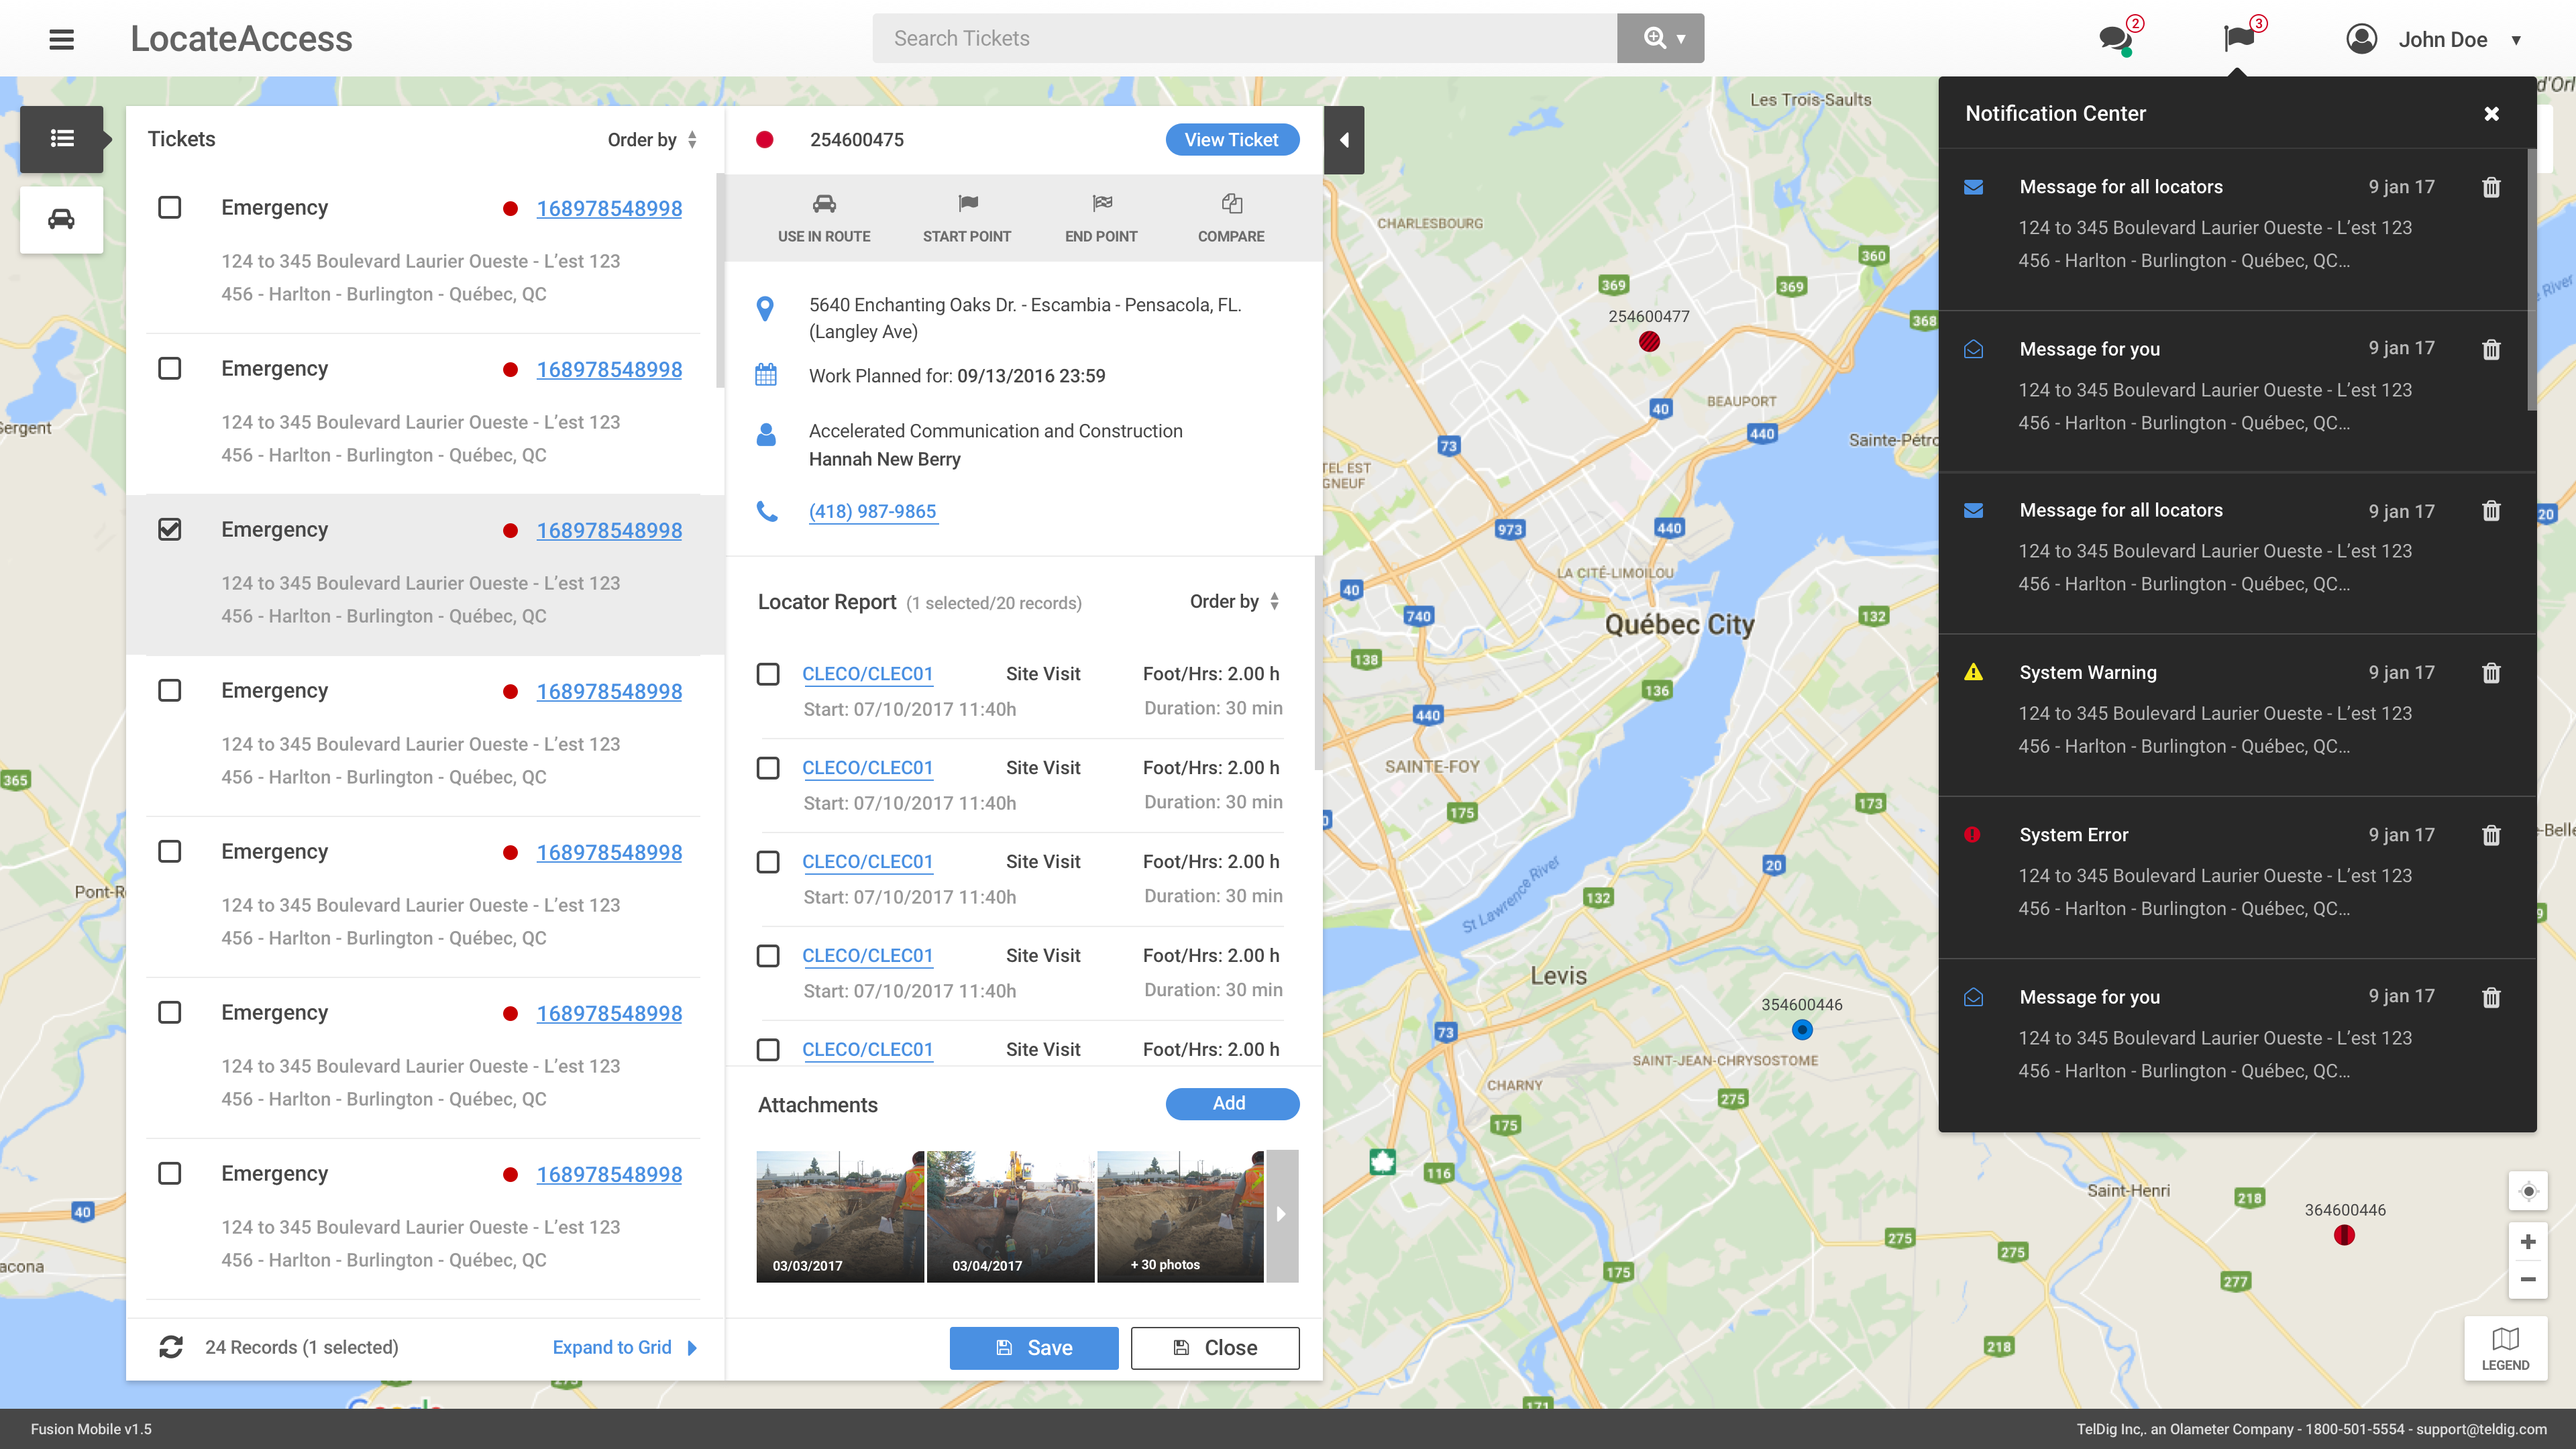
Task: Open the +30 photos thumbnail
Action: (x=1180, y=1215)
